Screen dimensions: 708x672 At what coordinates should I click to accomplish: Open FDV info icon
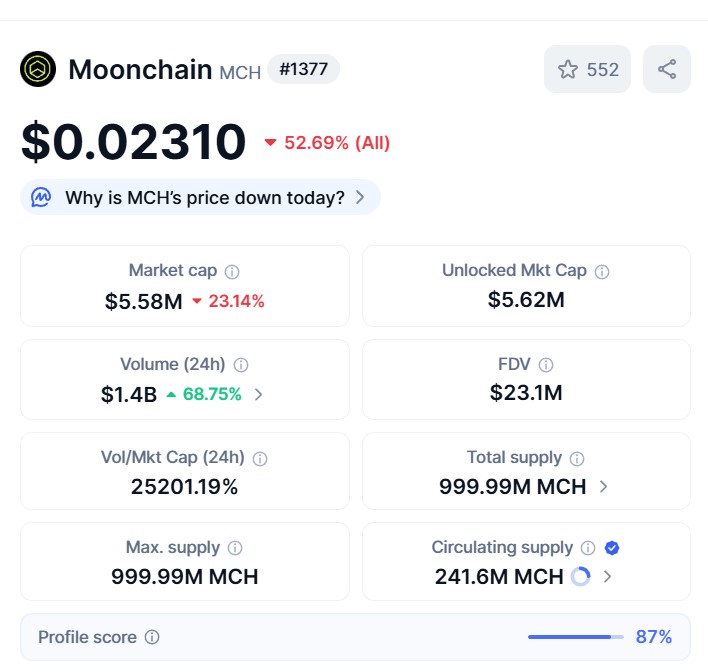tap(546, 365)
